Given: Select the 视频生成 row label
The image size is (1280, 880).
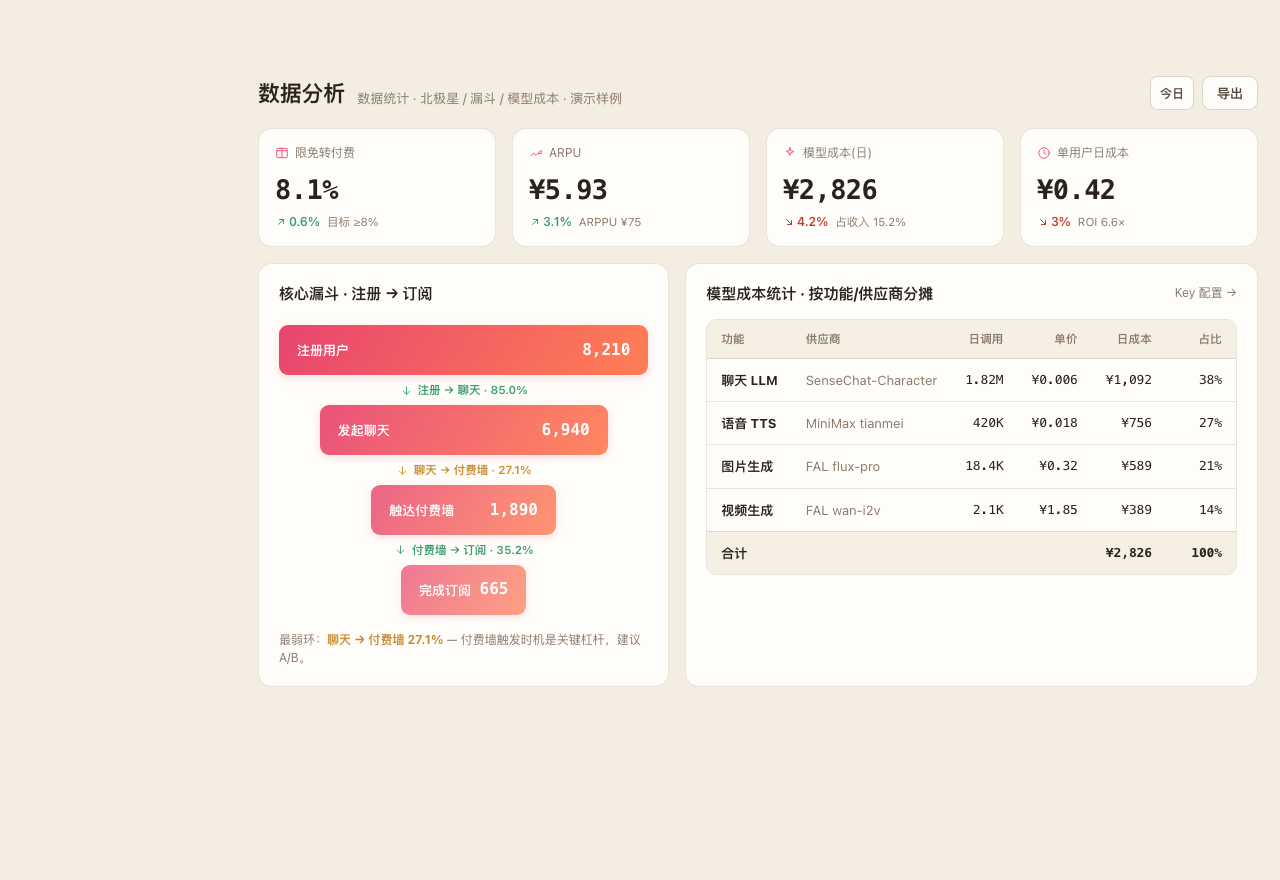Looking at the screenshot, I should coord(747,510).
